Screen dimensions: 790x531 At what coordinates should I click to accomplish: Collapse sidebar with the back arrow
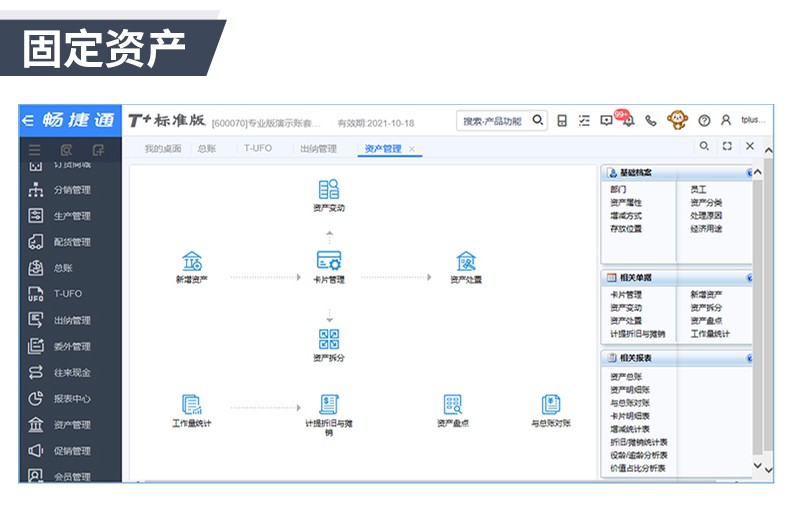pos(29,120)
